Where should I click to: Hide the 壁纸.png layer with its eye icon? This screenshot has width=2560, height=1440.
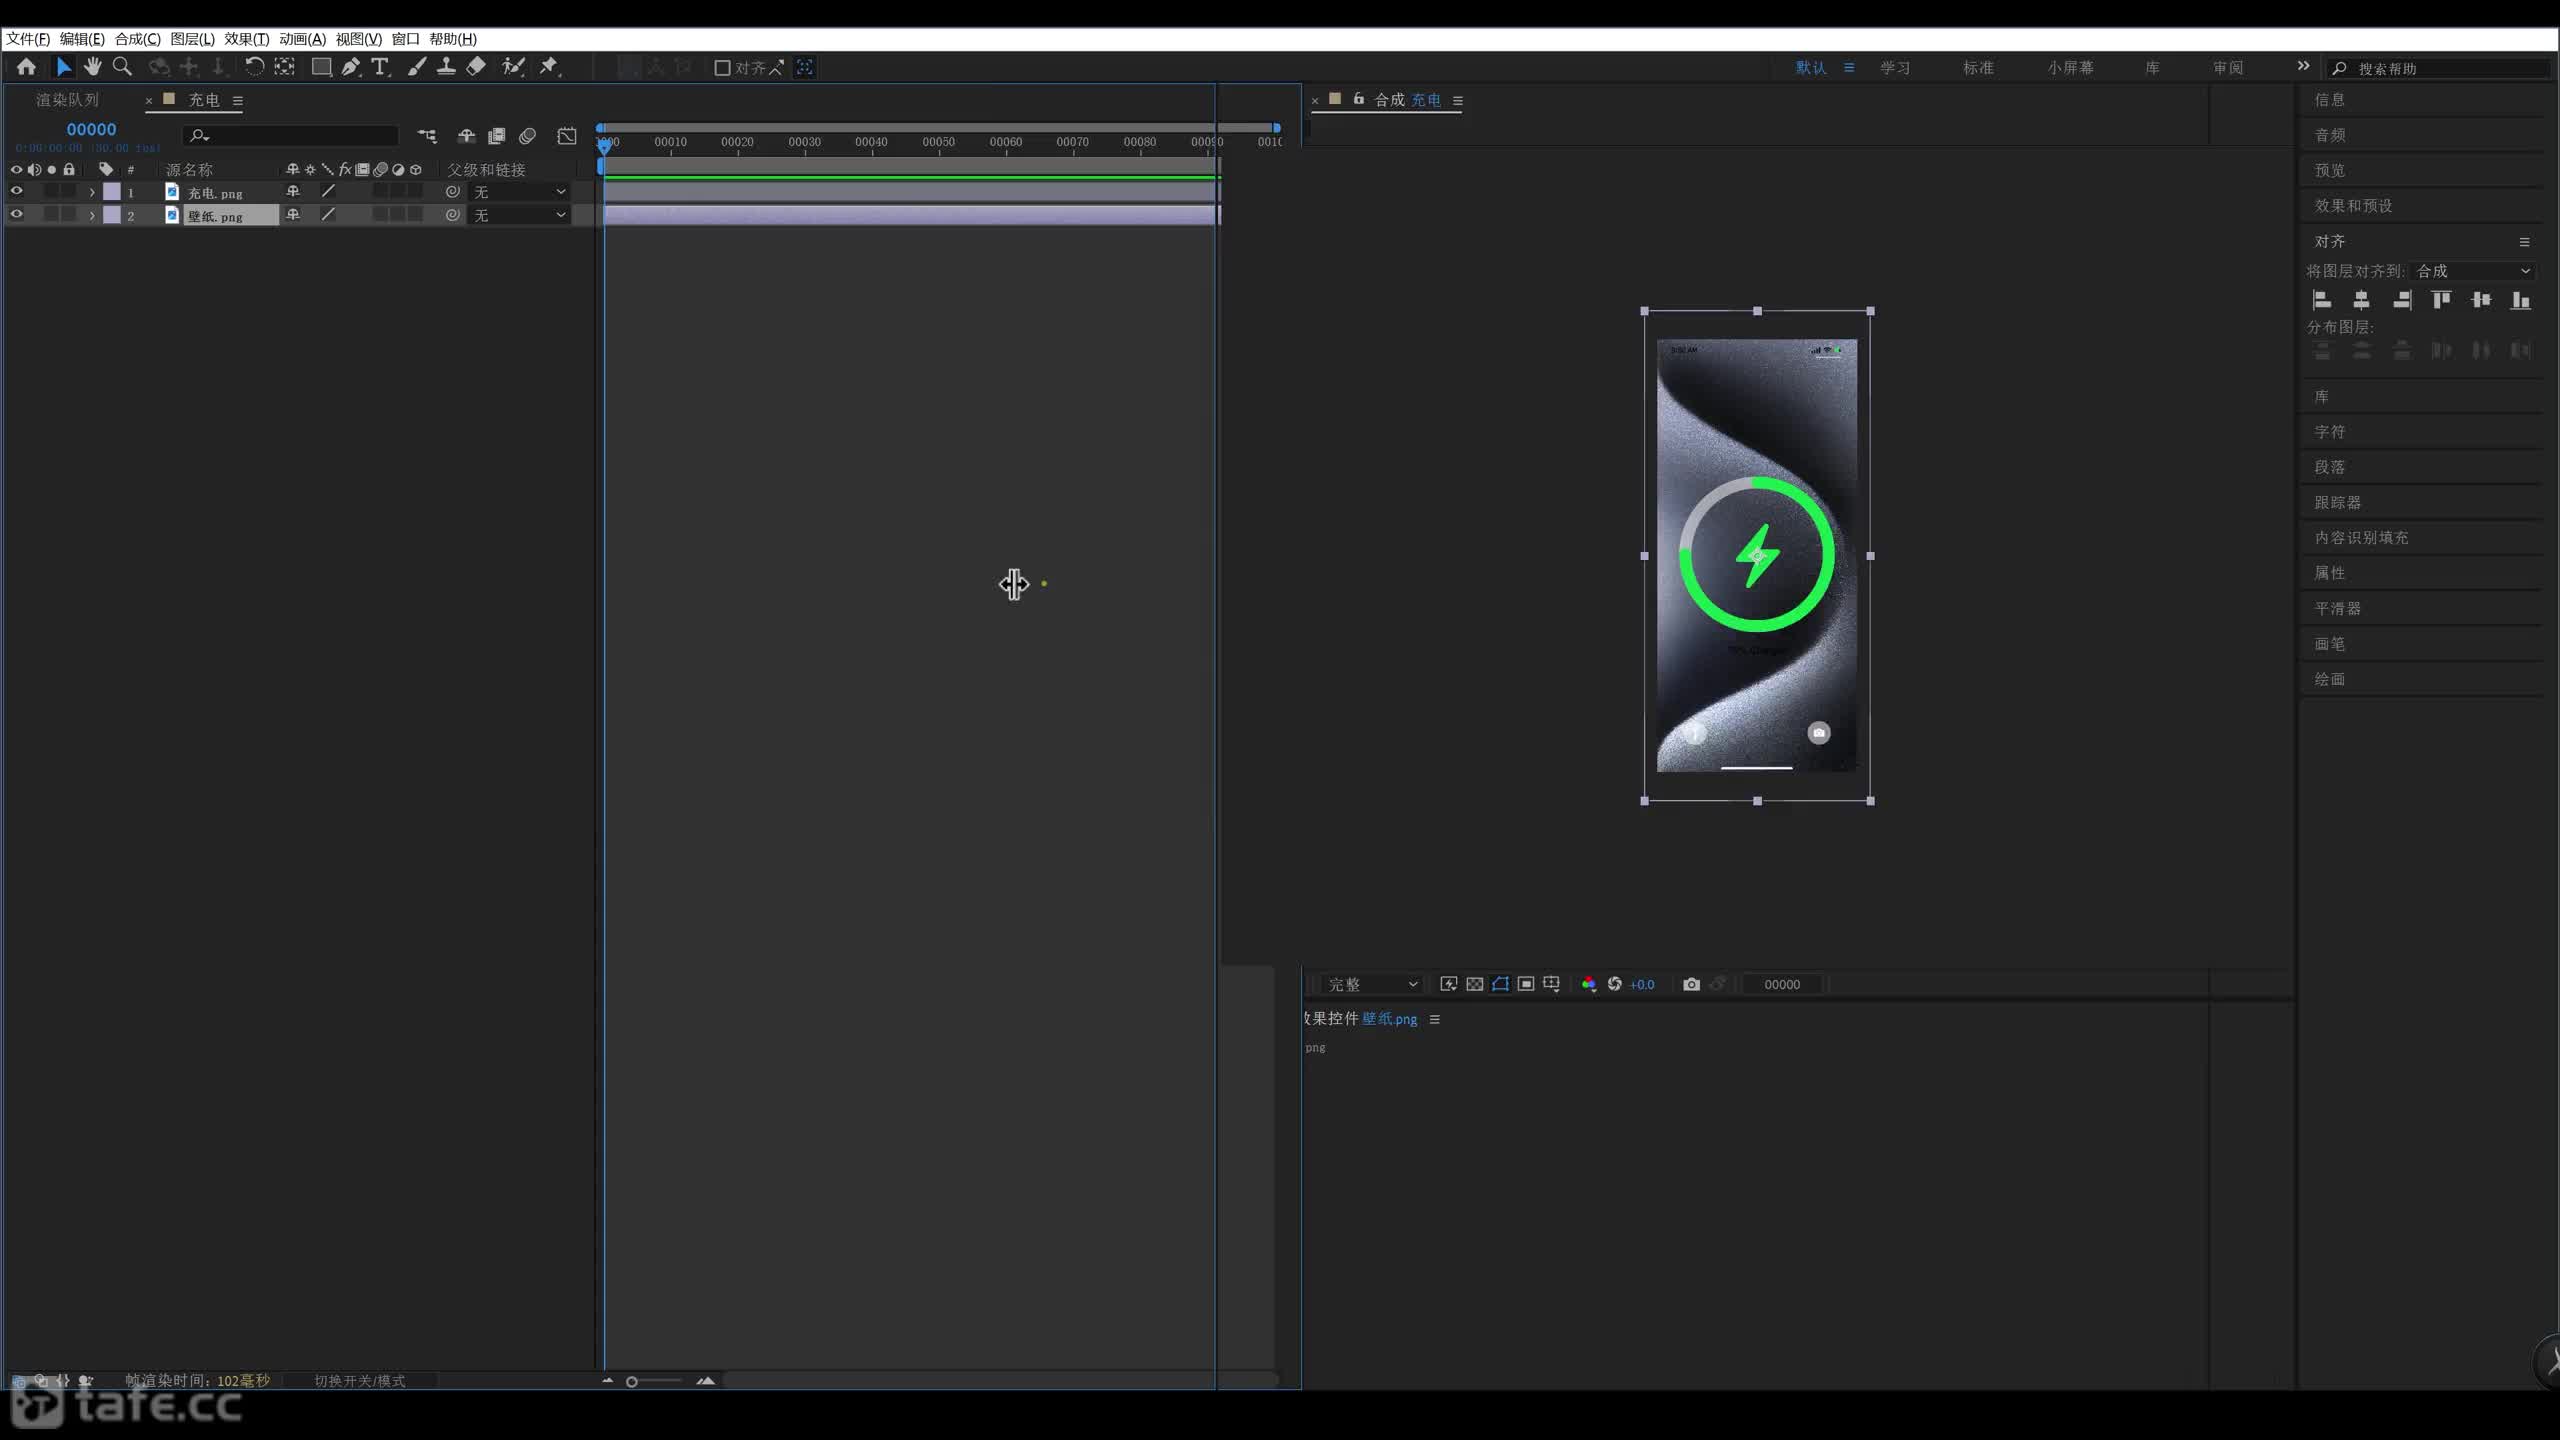click(16, 214)
